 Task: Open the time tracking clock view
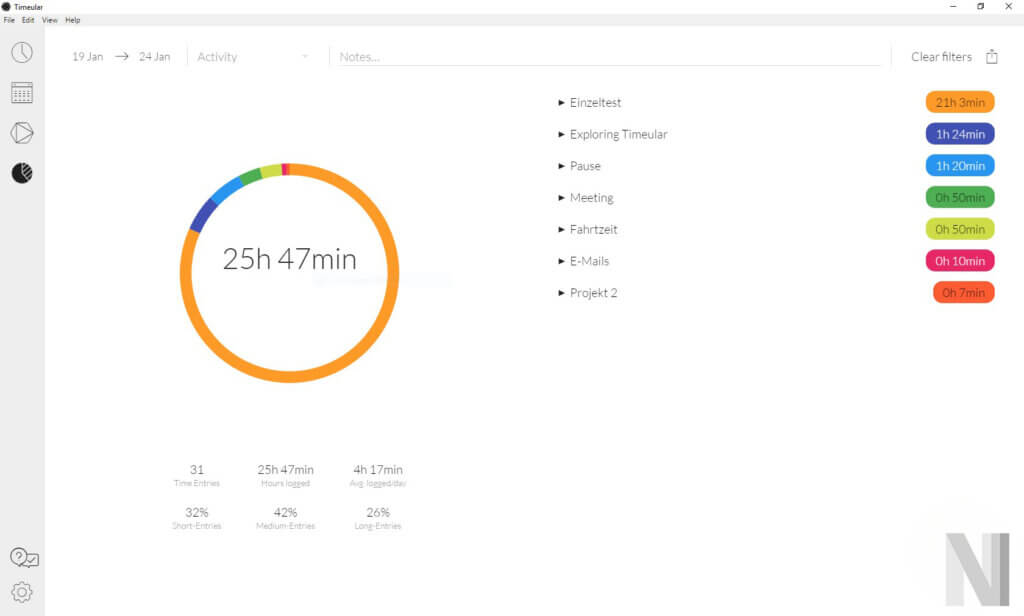(x=22, y=52)
